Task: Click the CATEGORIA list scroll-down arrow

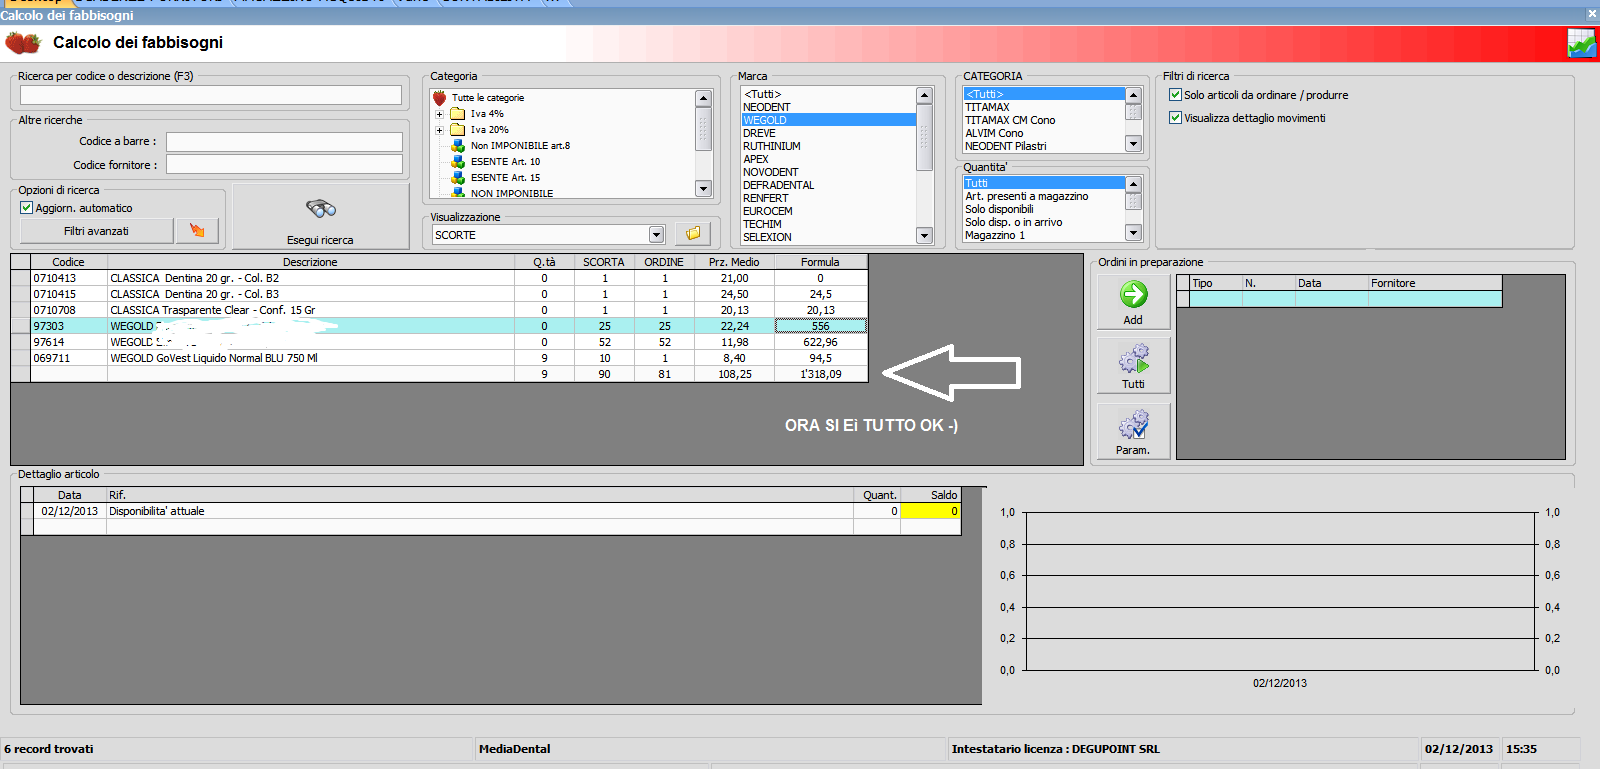Action: [x=1133, y=144]
